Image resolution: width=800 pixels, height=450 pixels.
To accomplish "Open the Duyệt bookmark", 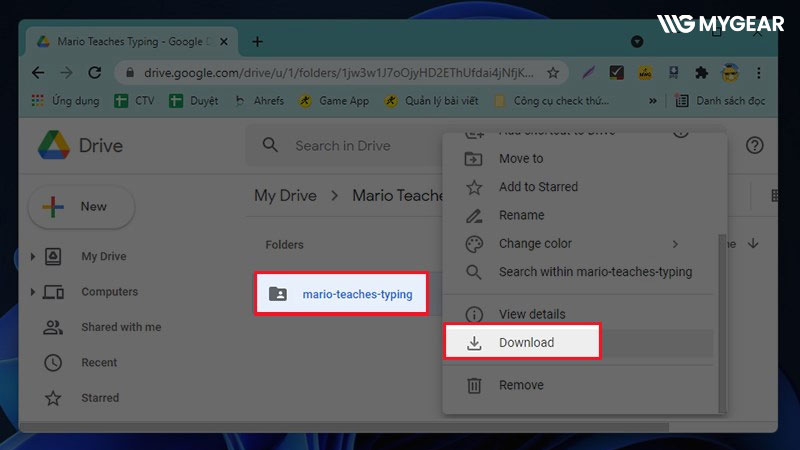I will tap(194, 101).
